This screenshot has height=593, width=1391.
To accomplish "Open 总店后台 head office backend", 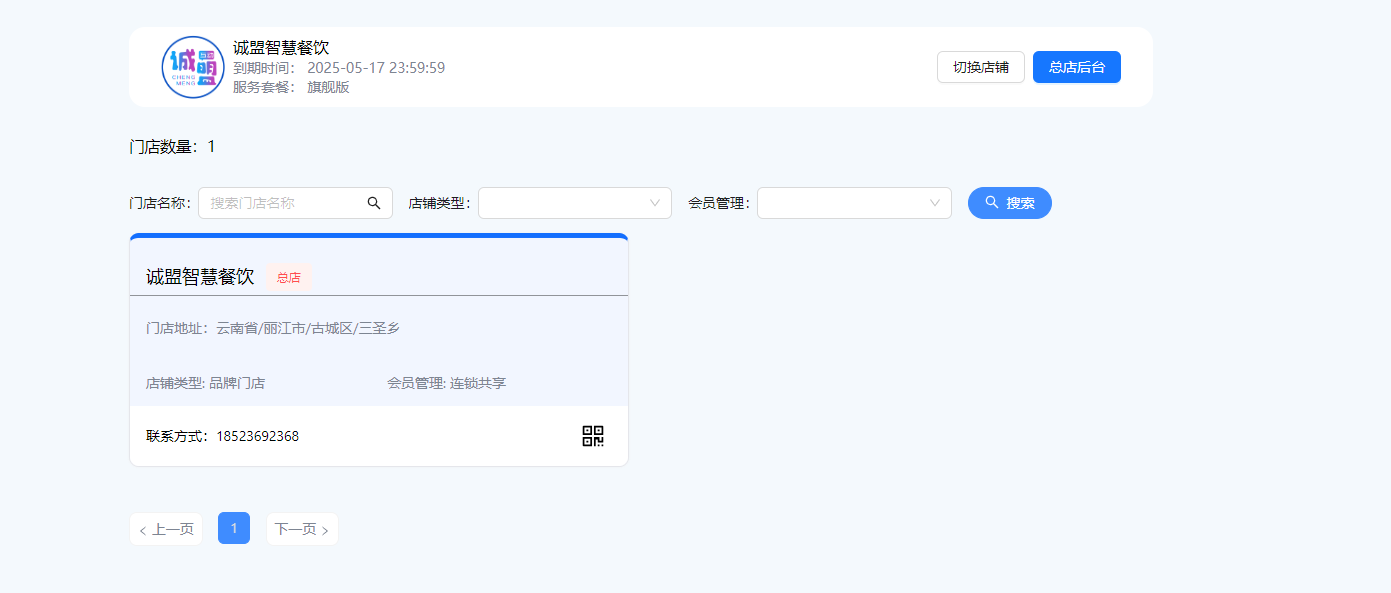I will (1076, 67).
